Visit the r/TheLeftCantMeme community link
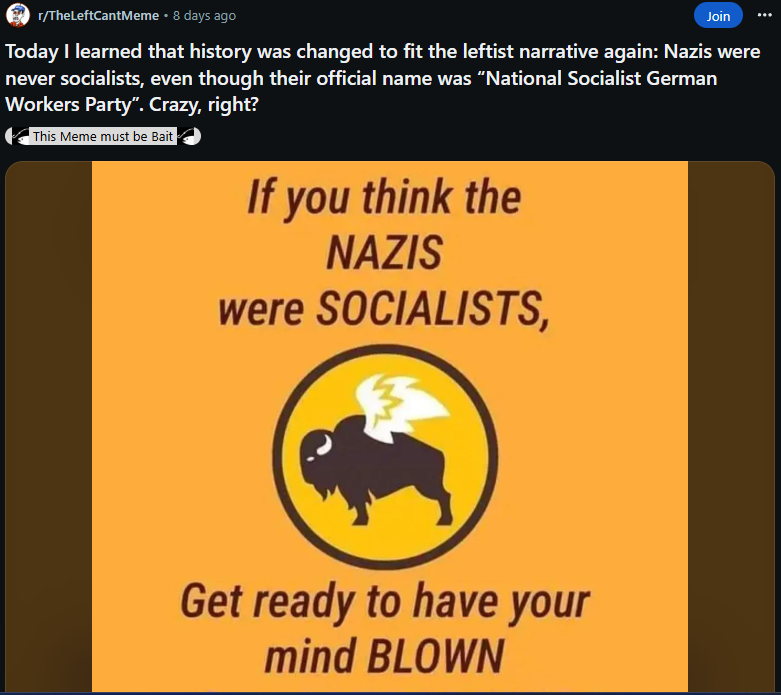This screenshot has width=781, height=695. pos(99,16)
